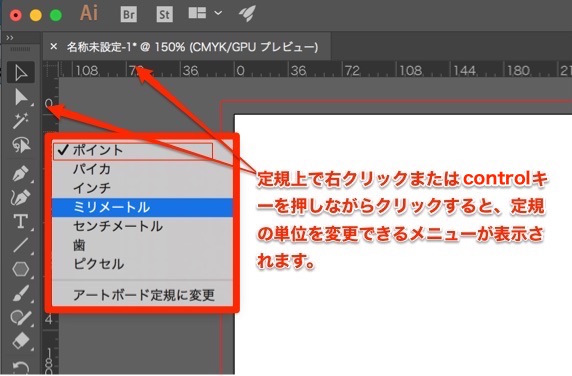Close the 名称未設定-1 document tab
The image size is (572, 376).
pyautogui.click(x=54, y=46)
